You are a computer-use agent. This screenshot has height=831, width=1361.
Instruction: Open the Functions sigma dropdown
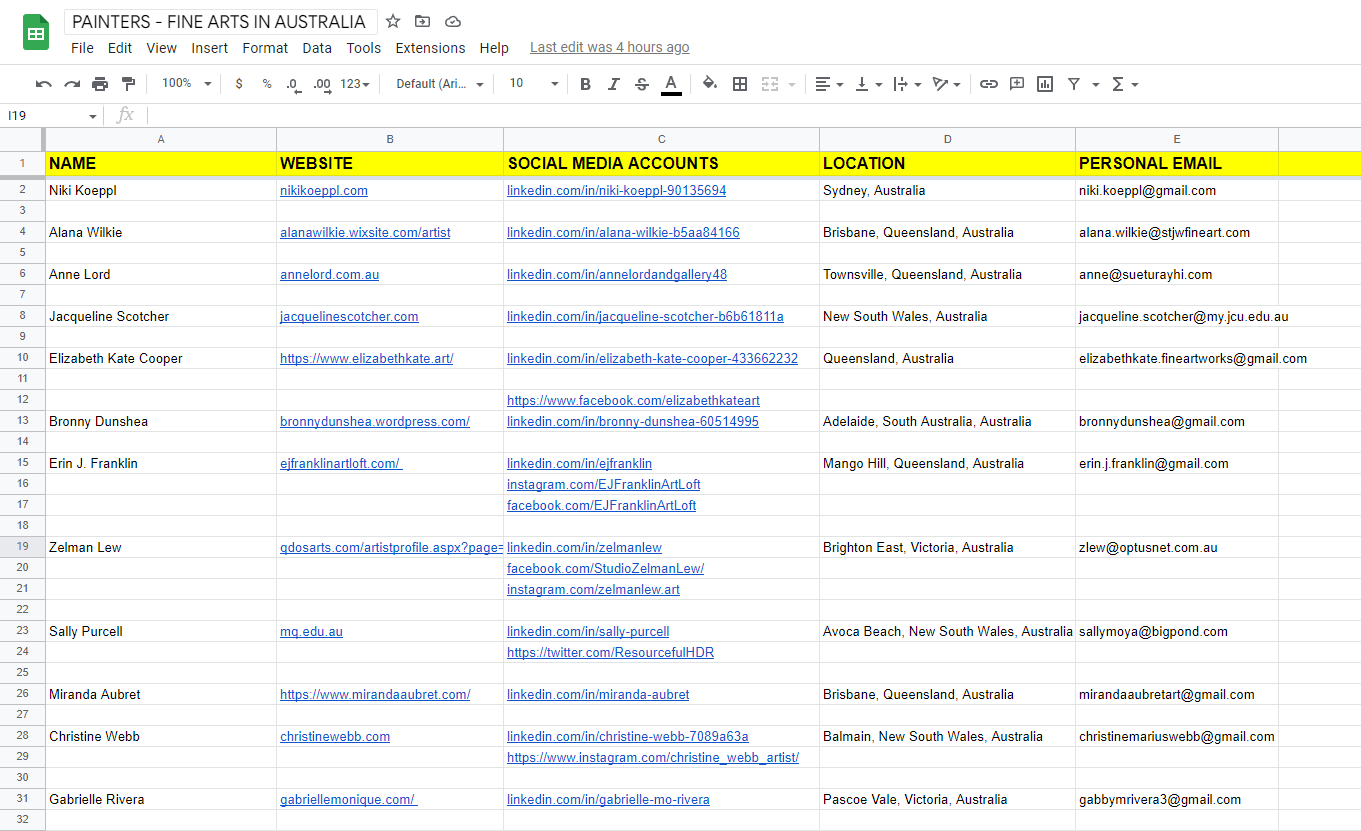[x=1125, y=84]
